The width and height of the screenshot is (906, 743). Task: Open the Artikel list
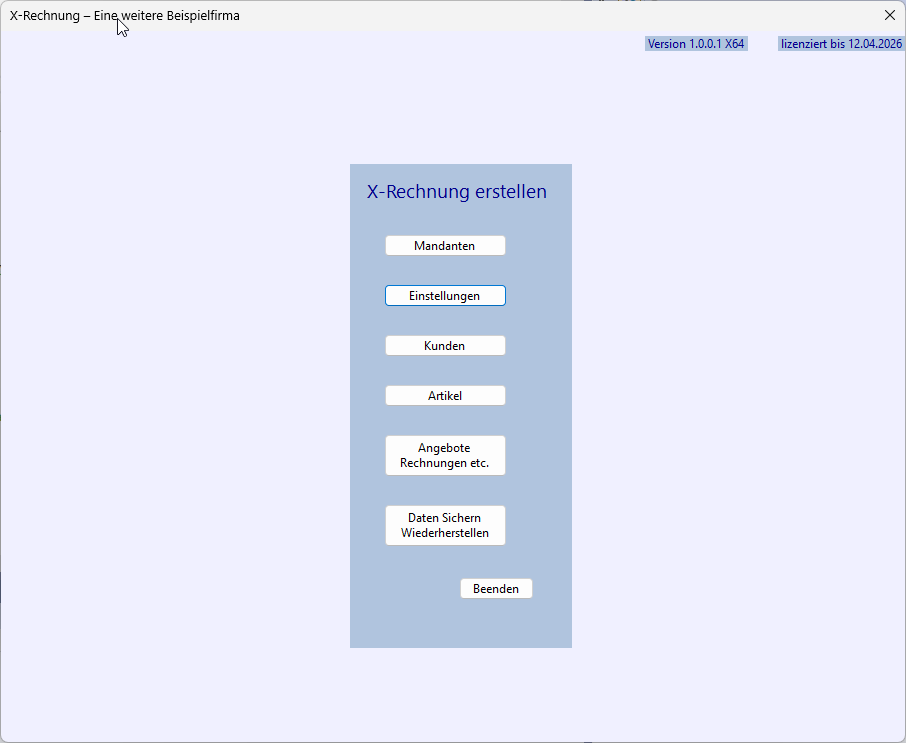pyautogui.click(x=445, y=396)
